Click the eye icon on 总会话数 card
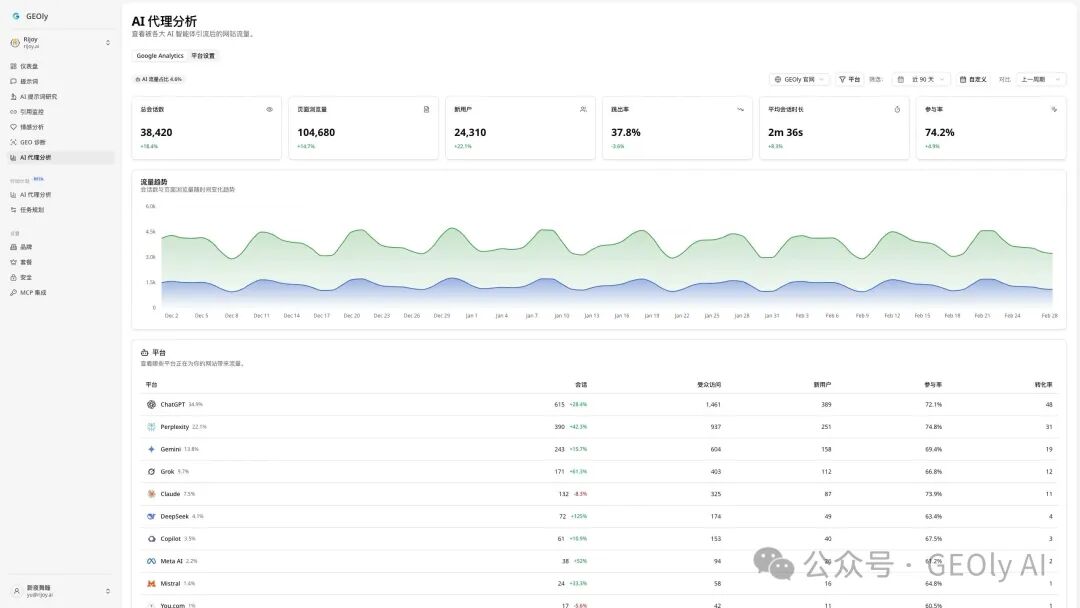The height and width of the screenshot is (608, 1080). tap(269, 109)
